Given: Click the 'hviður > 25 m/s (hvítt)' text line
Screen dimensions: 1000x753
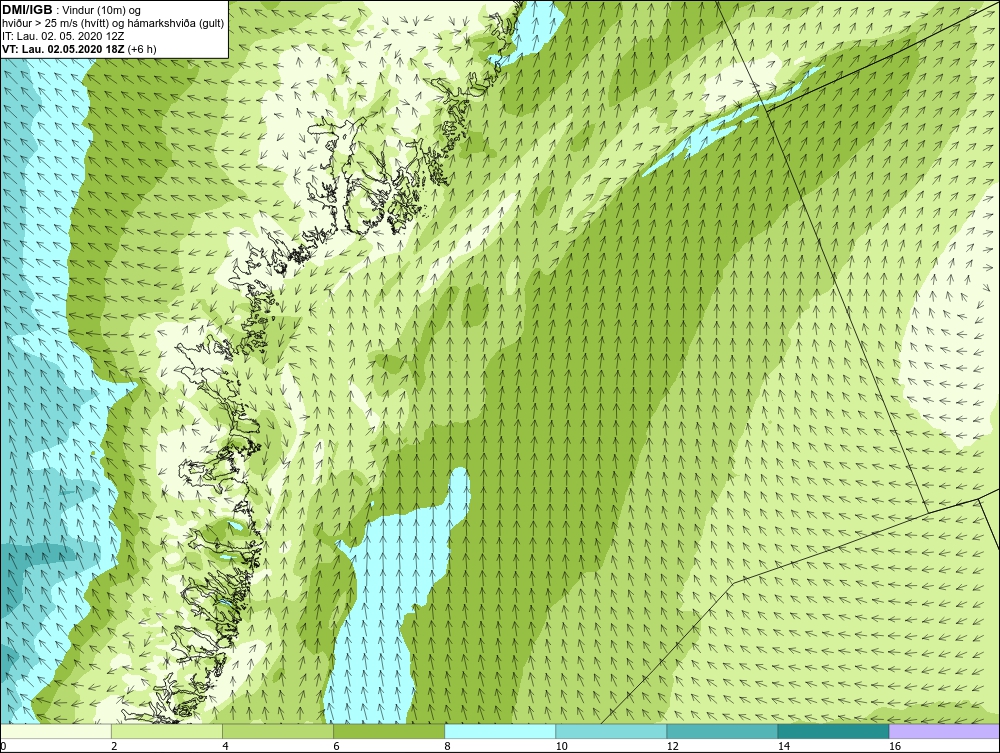Looking at the screenshot, I should pyautogui.click(x=113, y=23).
